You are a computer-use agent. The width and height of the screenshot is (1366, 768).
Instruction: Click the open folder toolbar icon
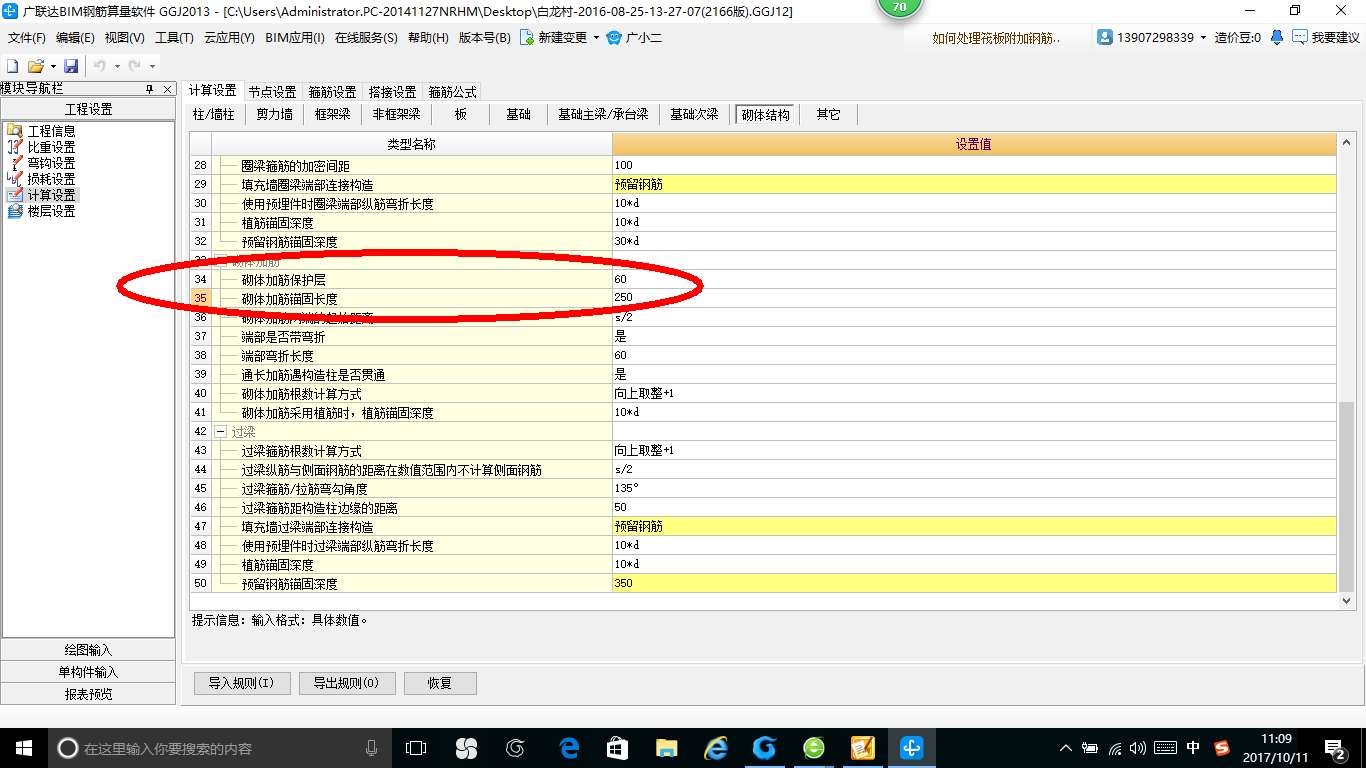35,66
